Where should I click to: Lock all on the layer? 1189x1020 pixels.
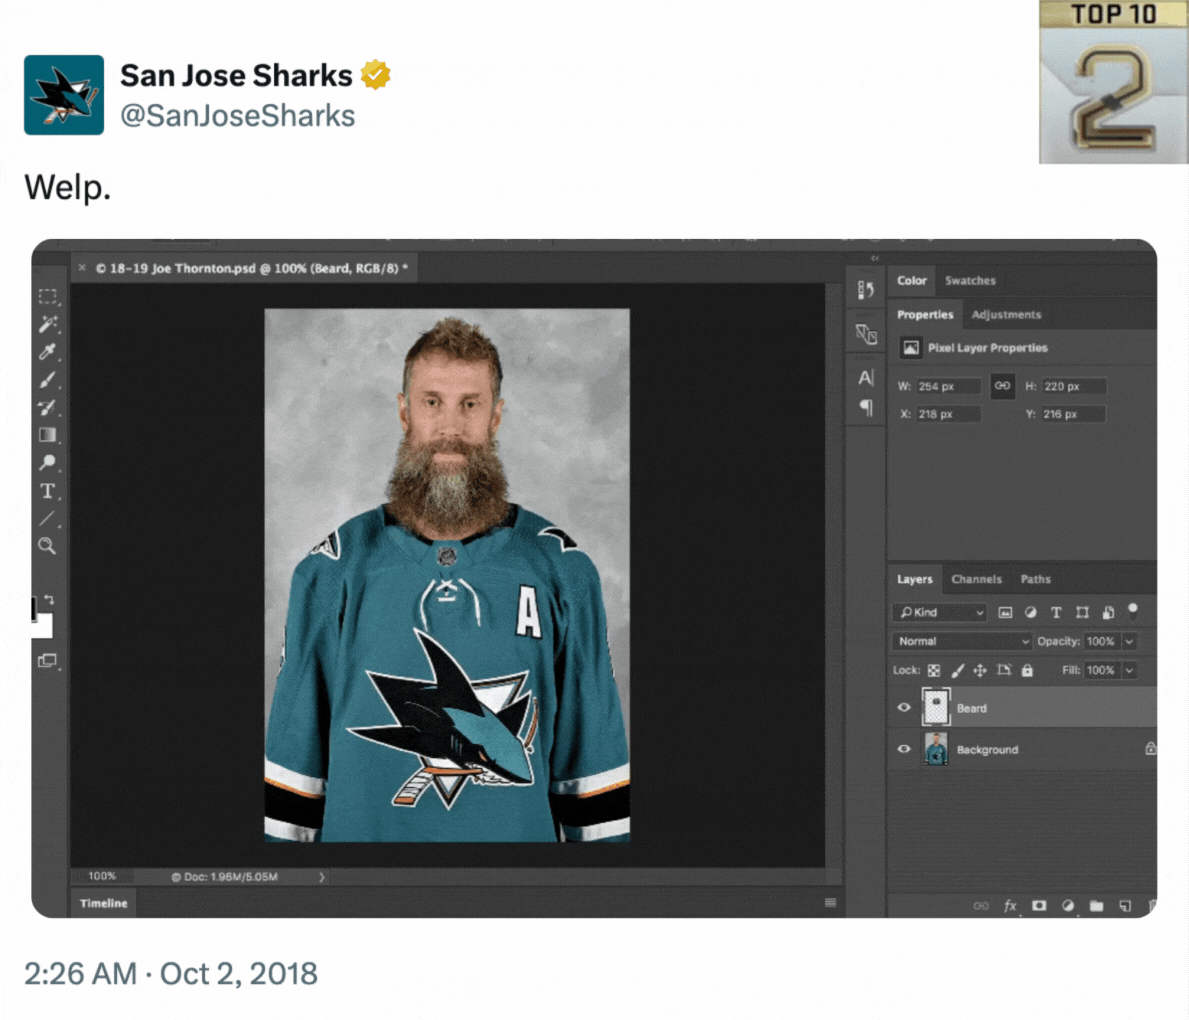coord(1027,670)
